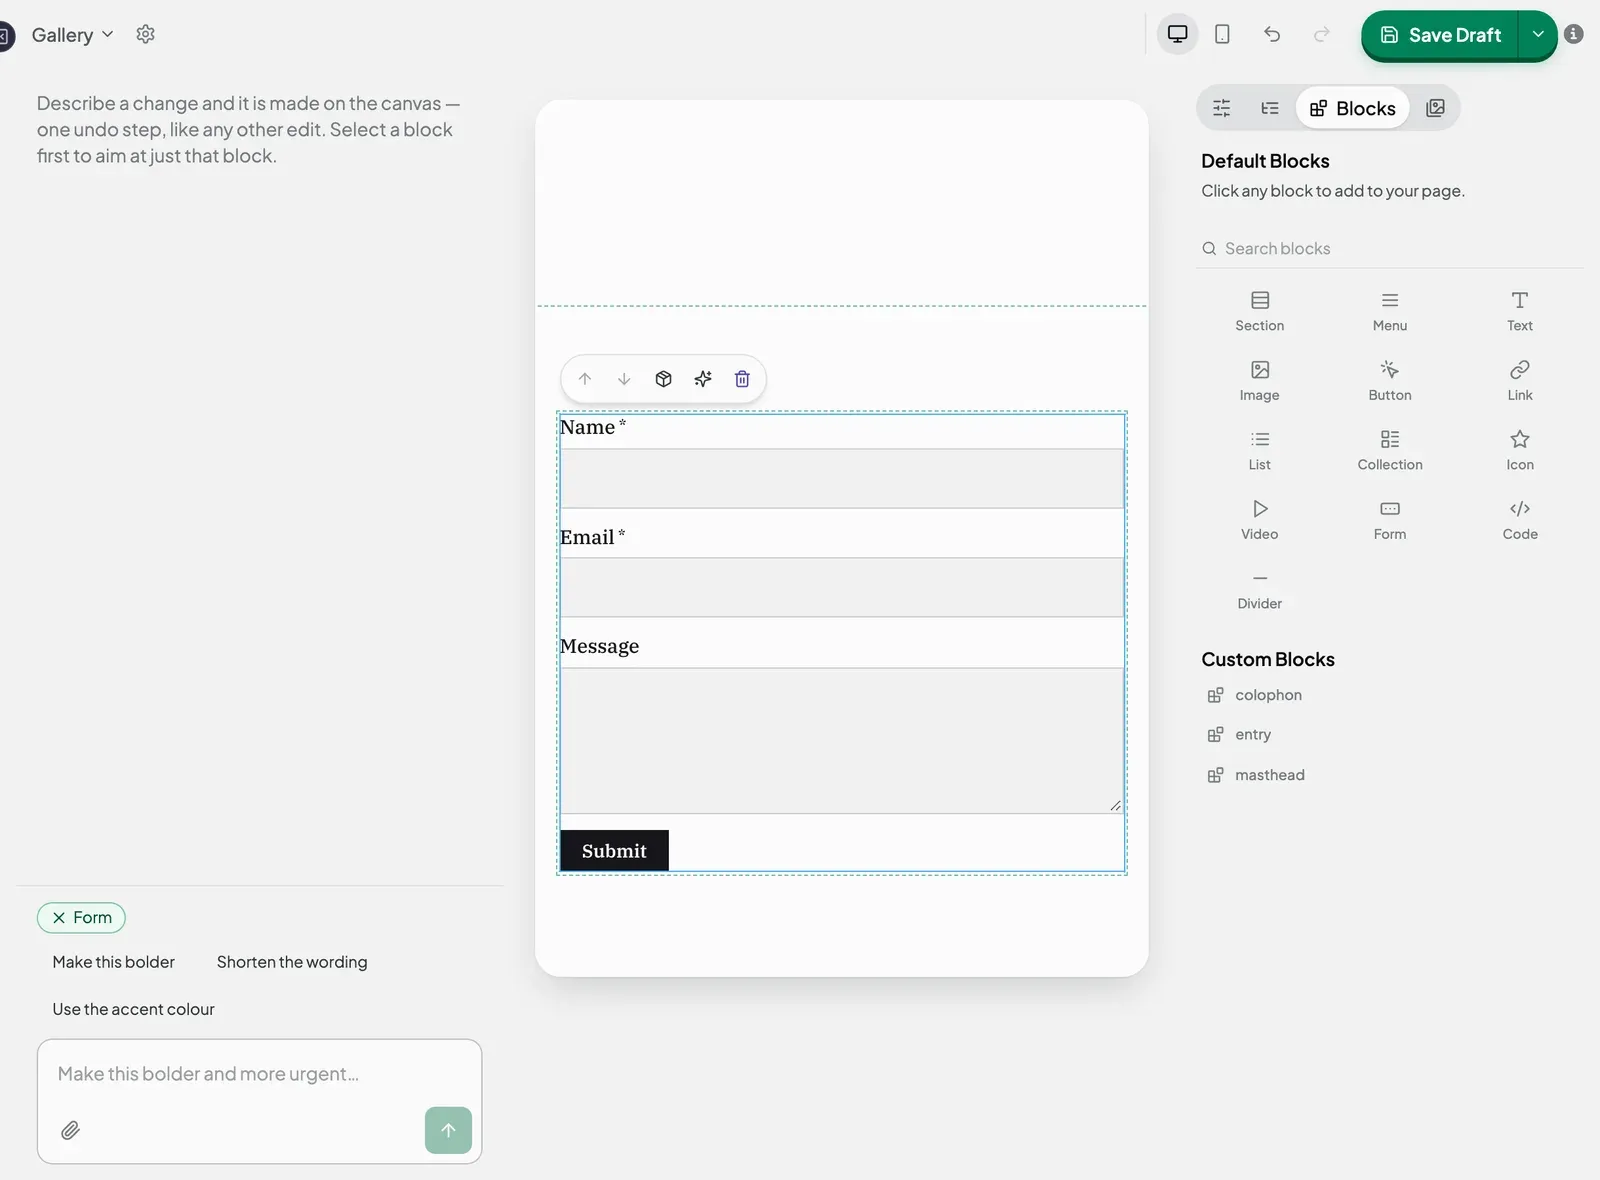
Task: Move the selected form block down
Action: [x=624, y=379]
